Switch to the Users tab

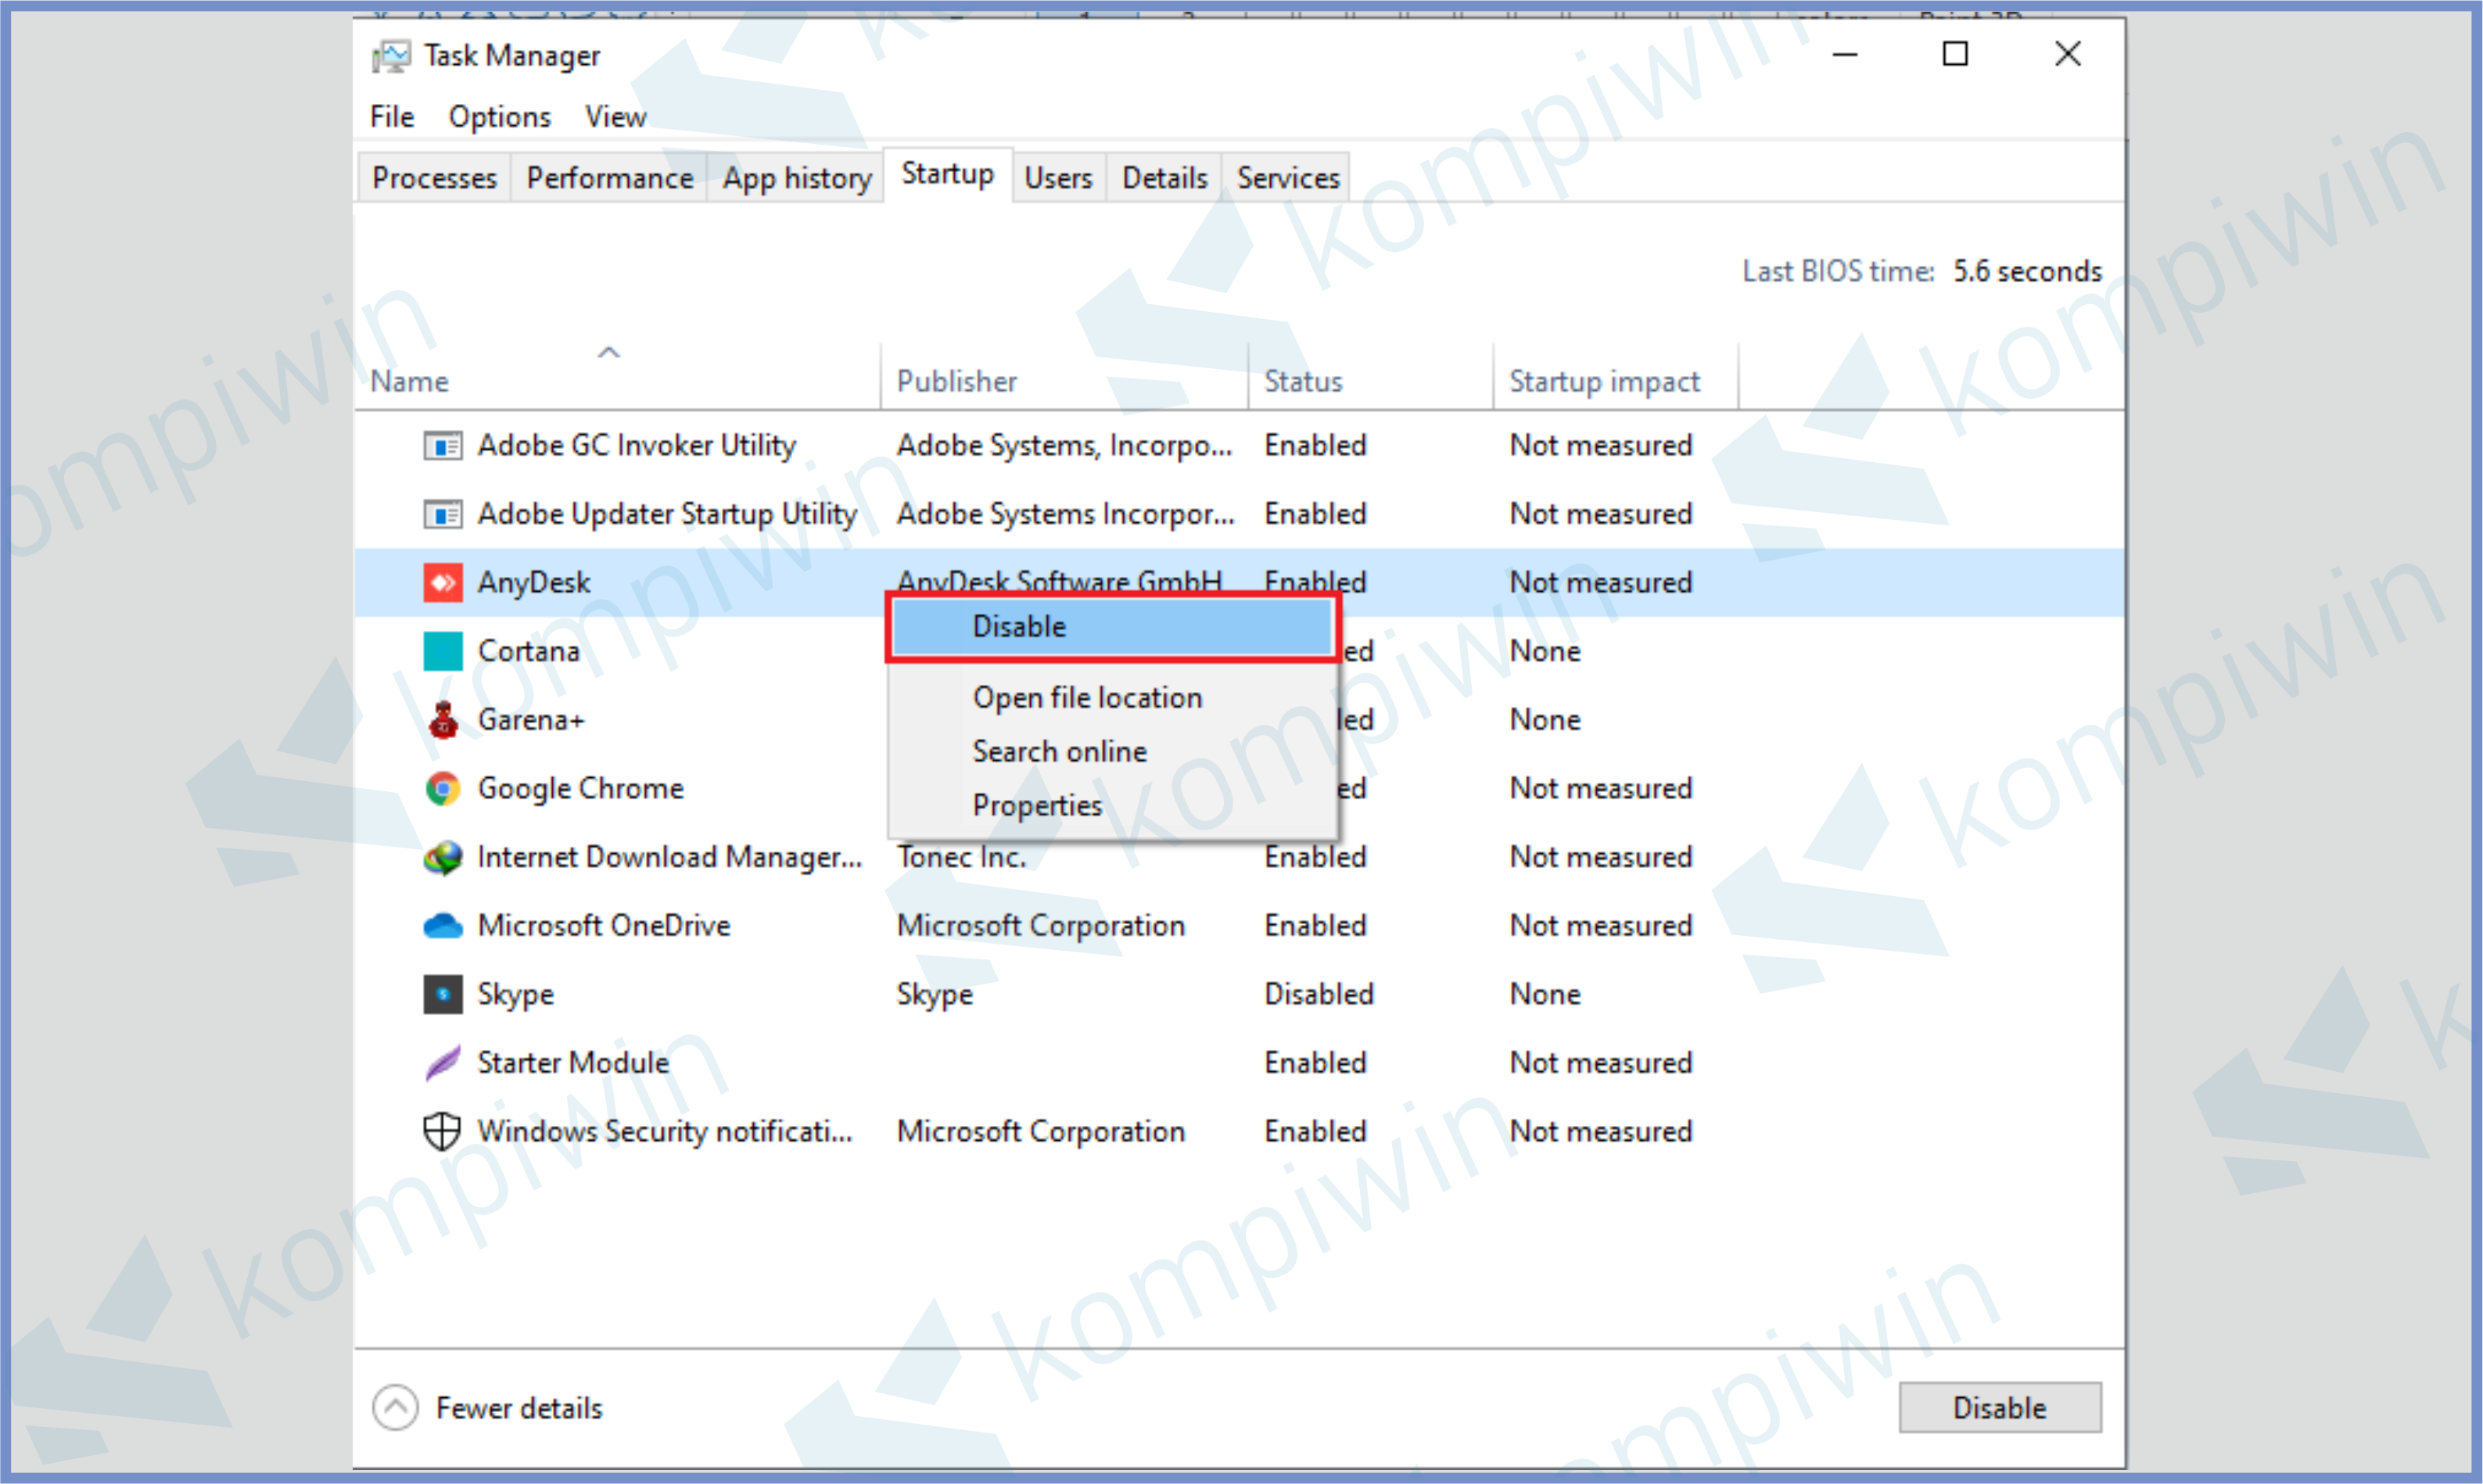(1058, 178)
